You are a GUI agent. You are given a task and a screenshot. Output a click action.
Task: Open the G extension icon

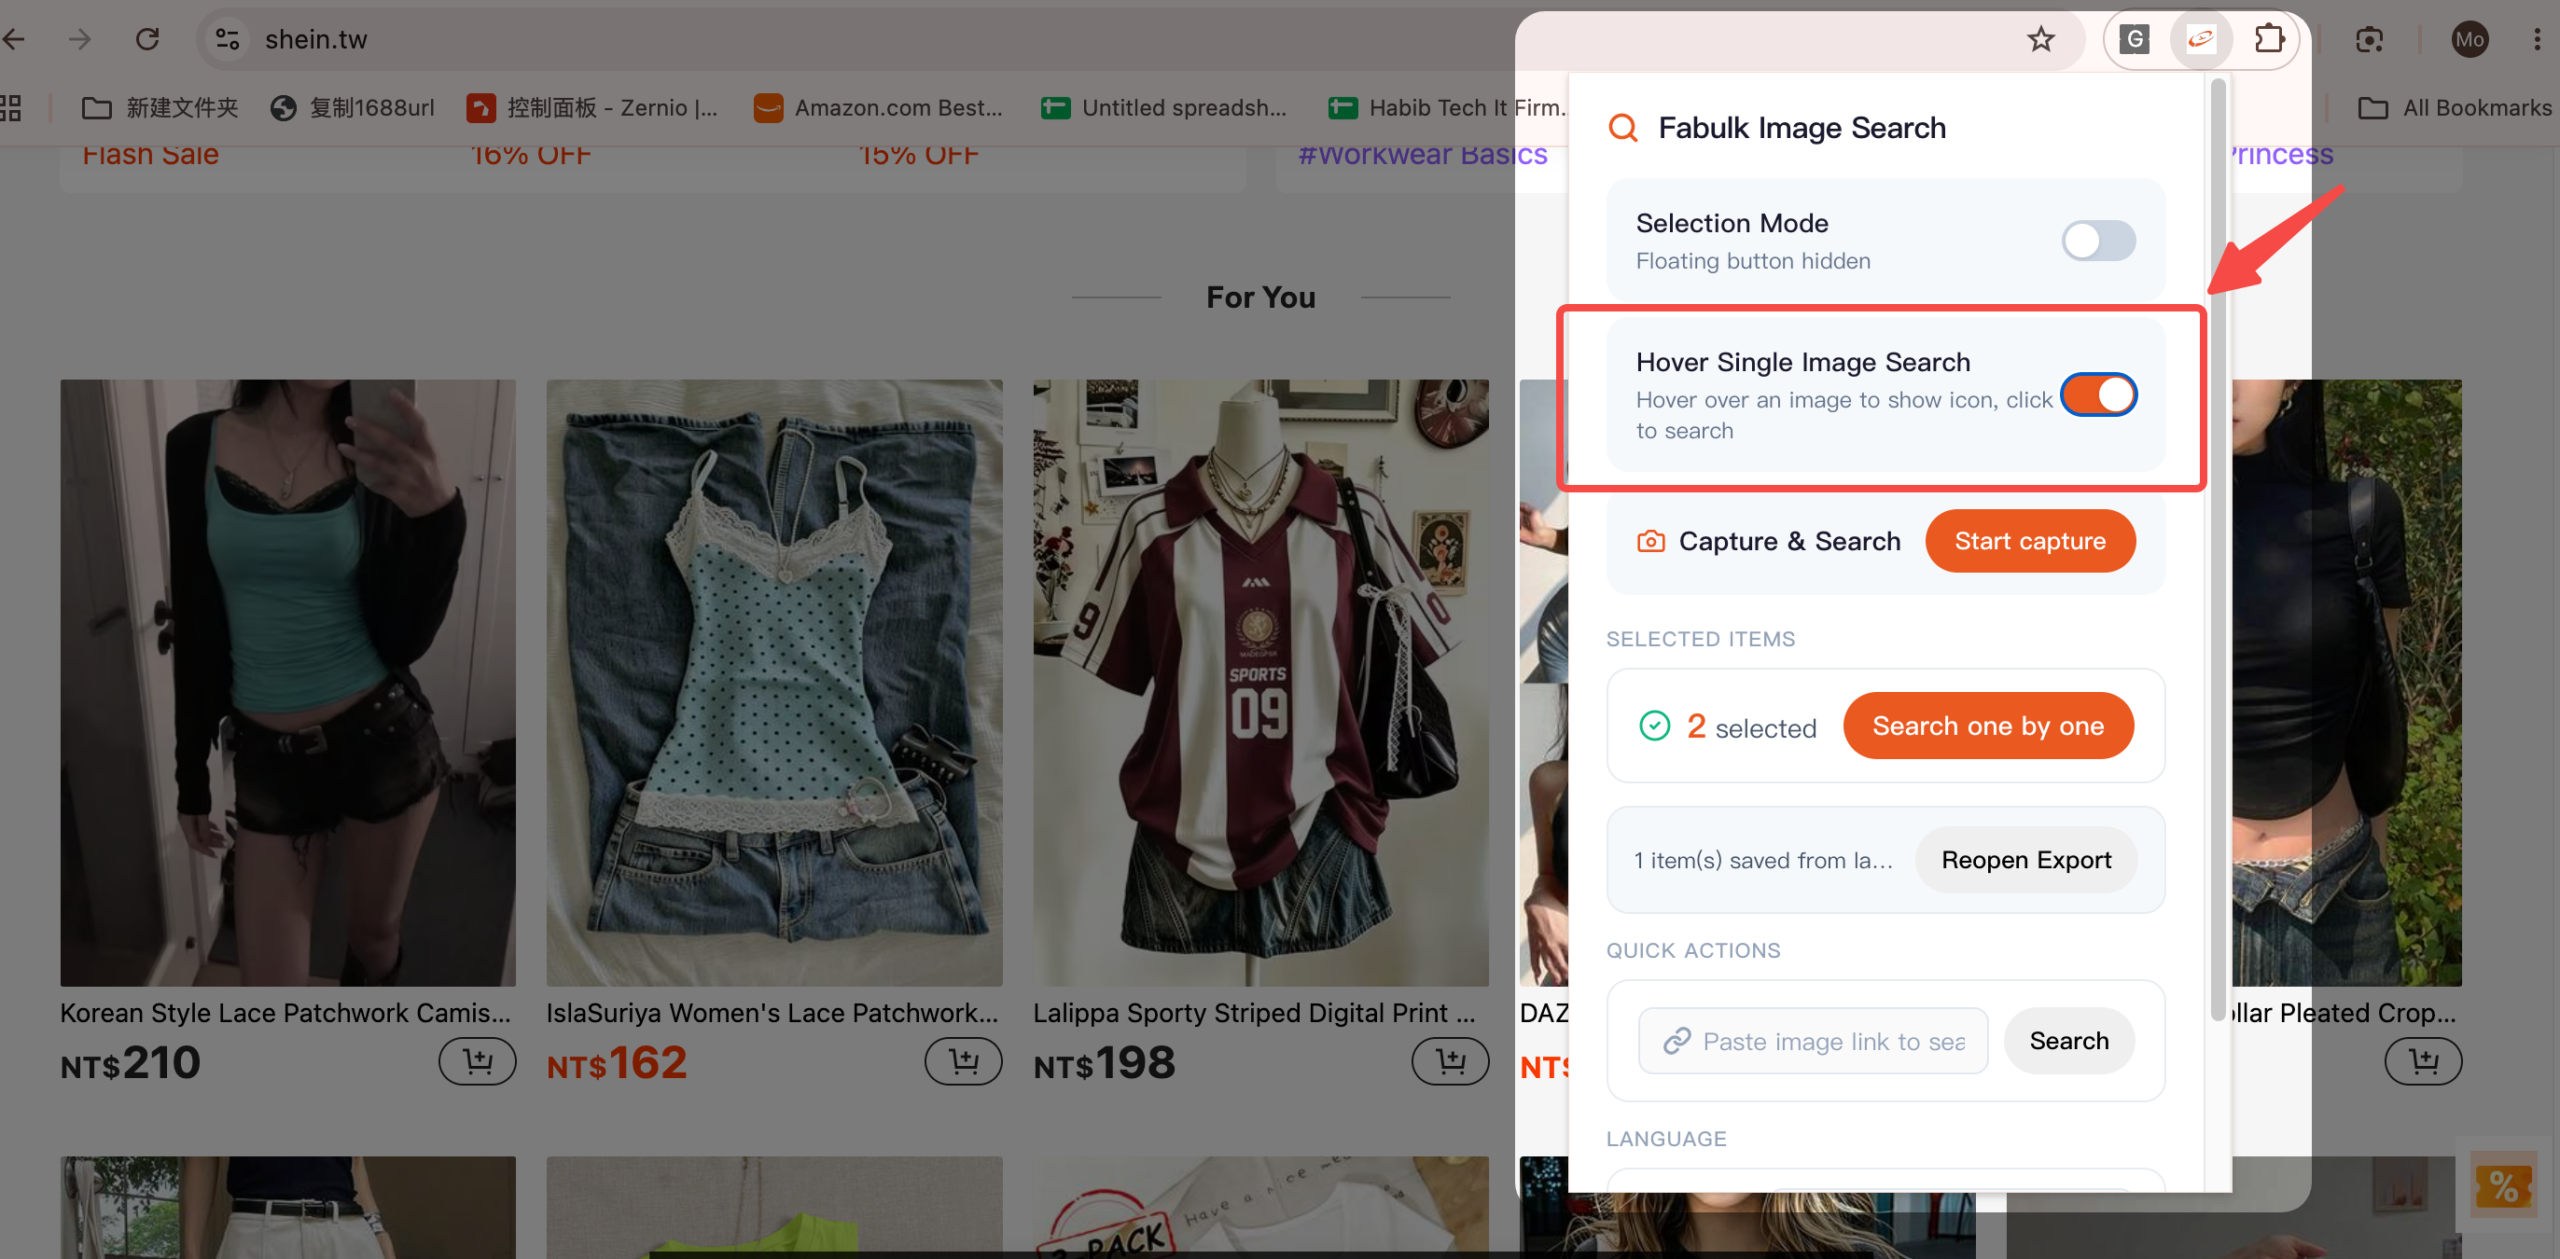2135,39
